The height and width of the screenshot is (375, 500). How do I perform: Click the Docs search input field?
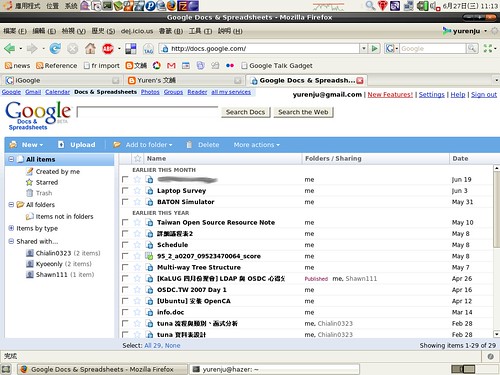coord(148,112)
